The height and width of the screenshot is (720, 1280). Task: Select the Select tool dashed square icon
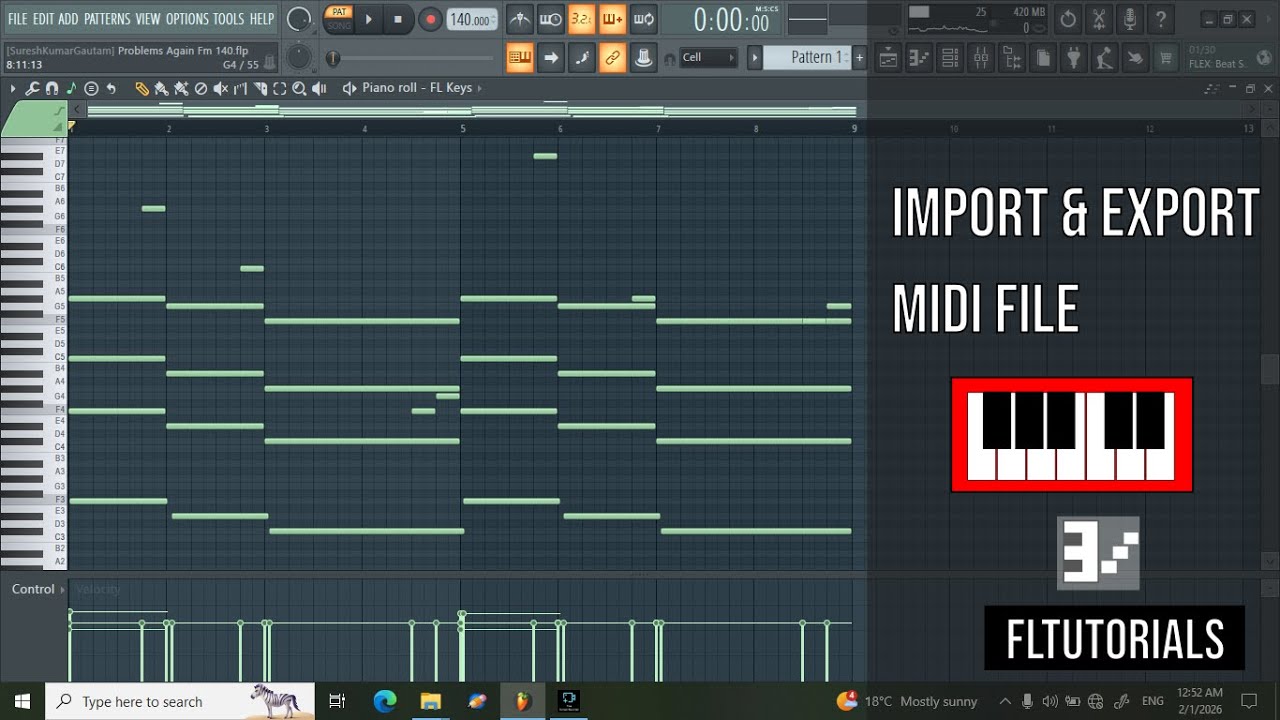point(280,88)
